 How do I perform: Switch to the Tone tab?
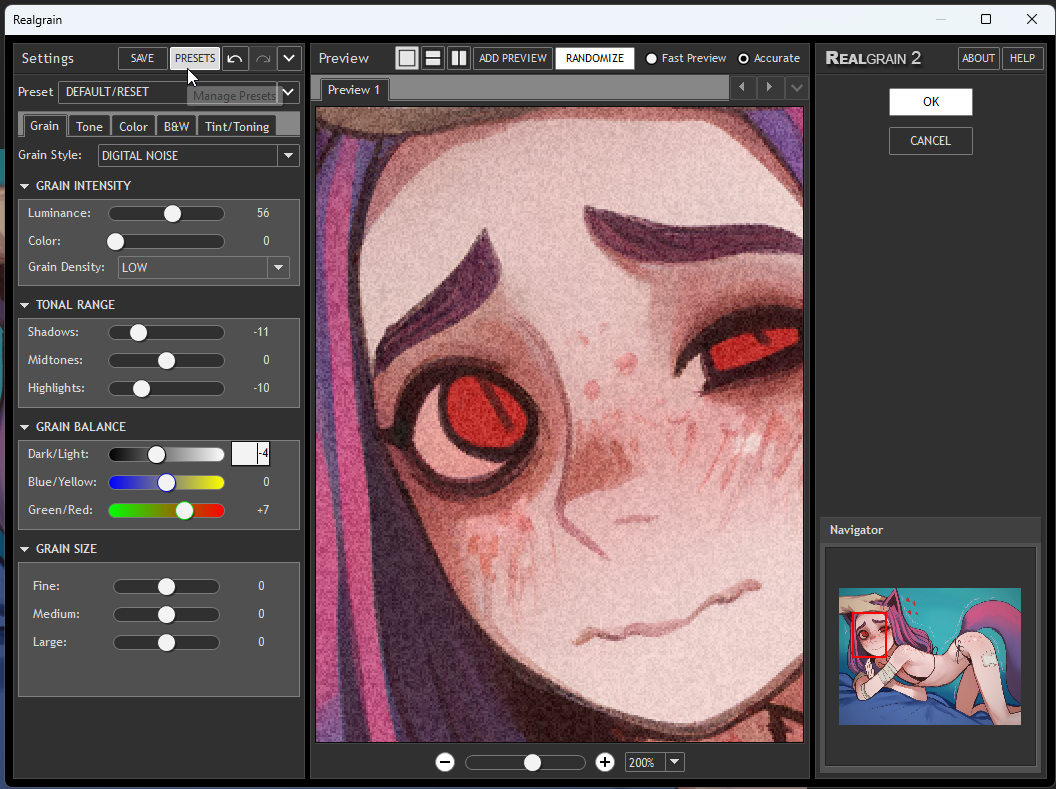tap(89, 127)
